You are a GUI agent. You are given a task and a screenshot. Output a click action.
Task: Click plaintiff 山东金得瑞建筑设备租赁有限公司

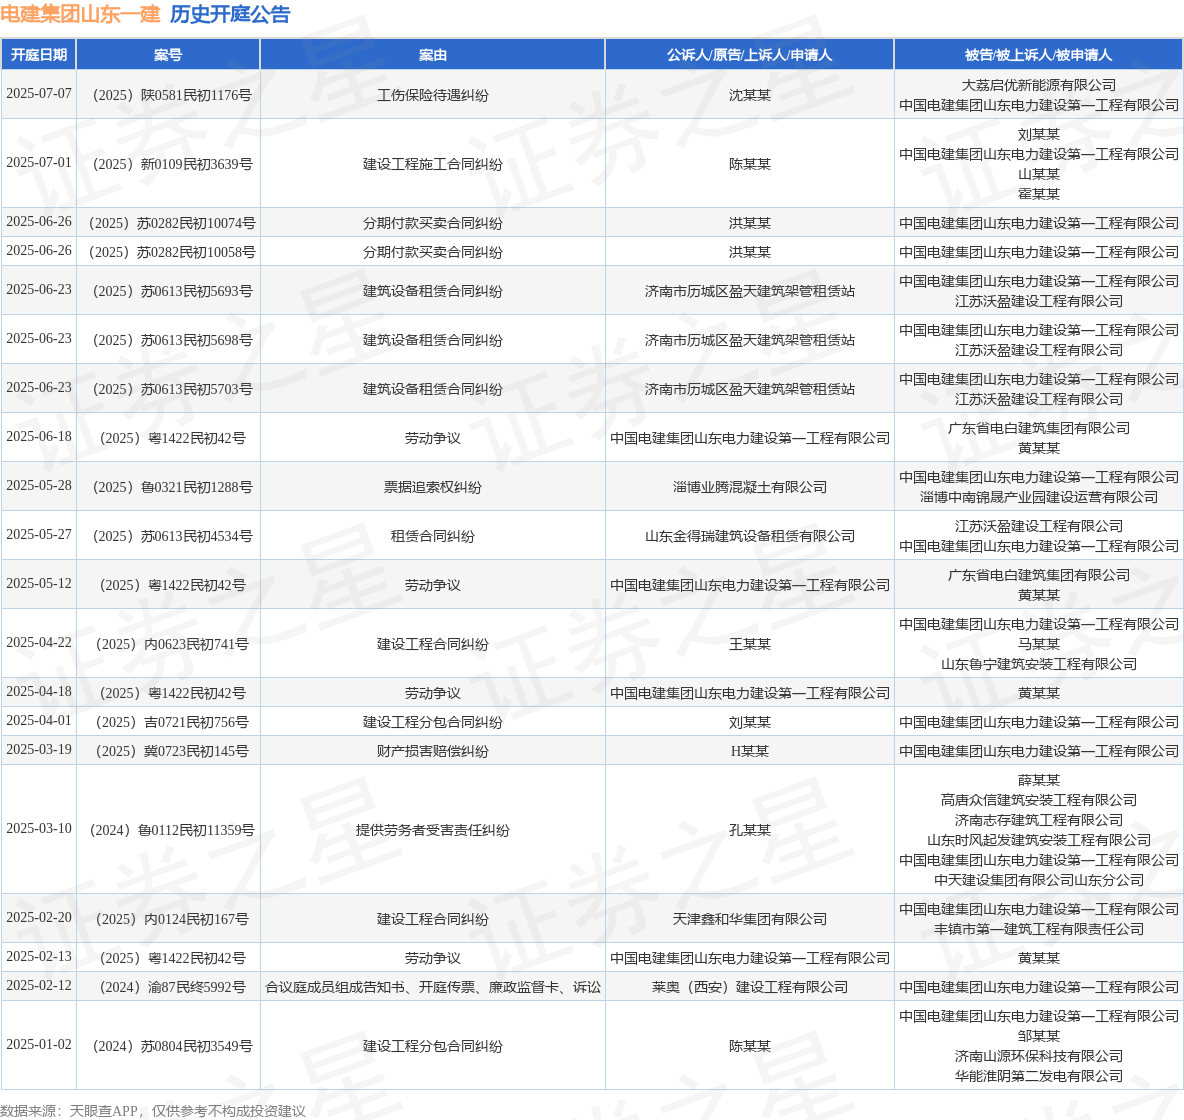(x=750, y=537)
